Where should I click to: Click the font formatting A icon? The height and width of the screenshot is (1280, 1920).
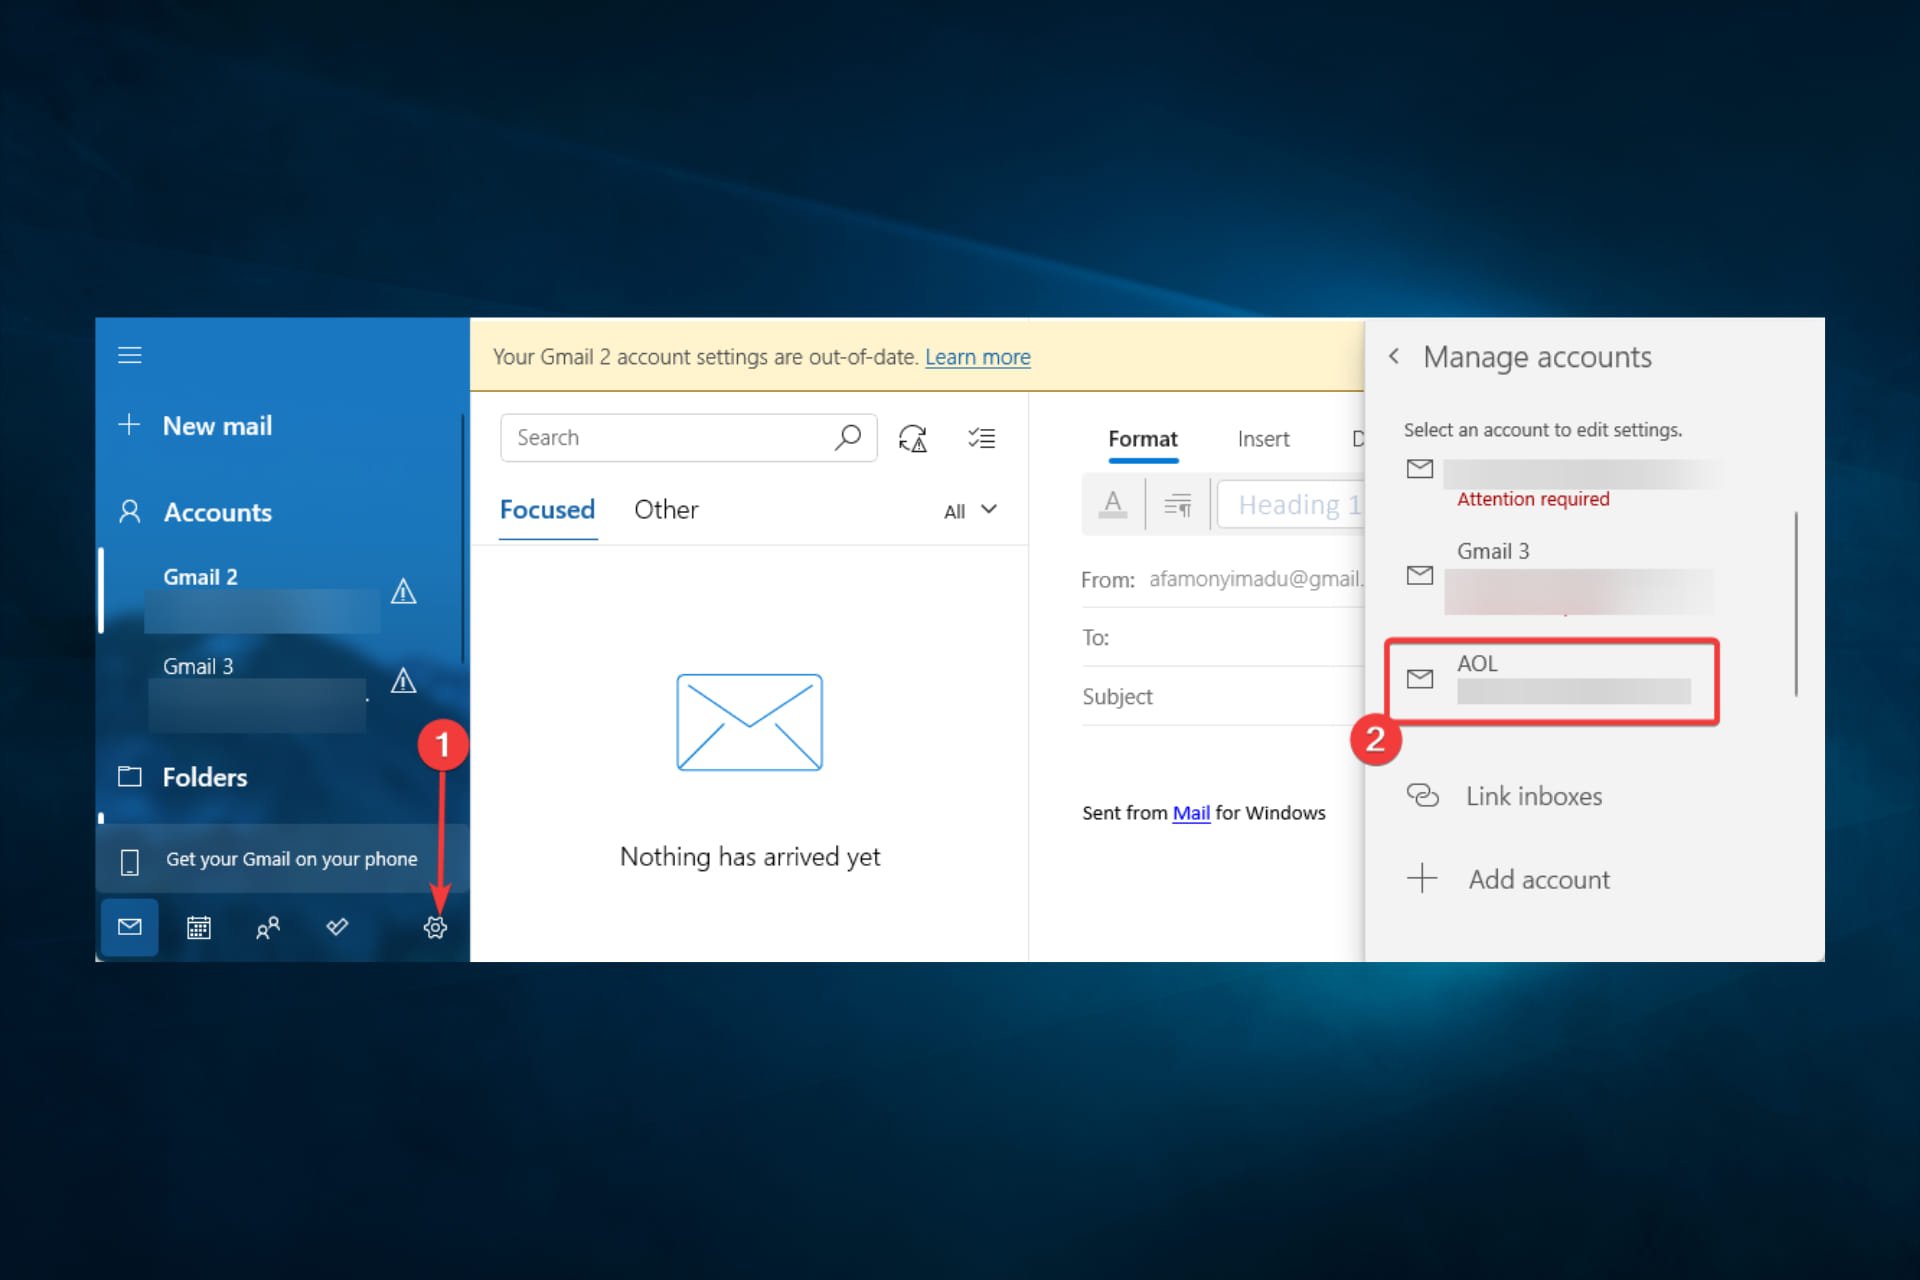tap(1113, 504)
